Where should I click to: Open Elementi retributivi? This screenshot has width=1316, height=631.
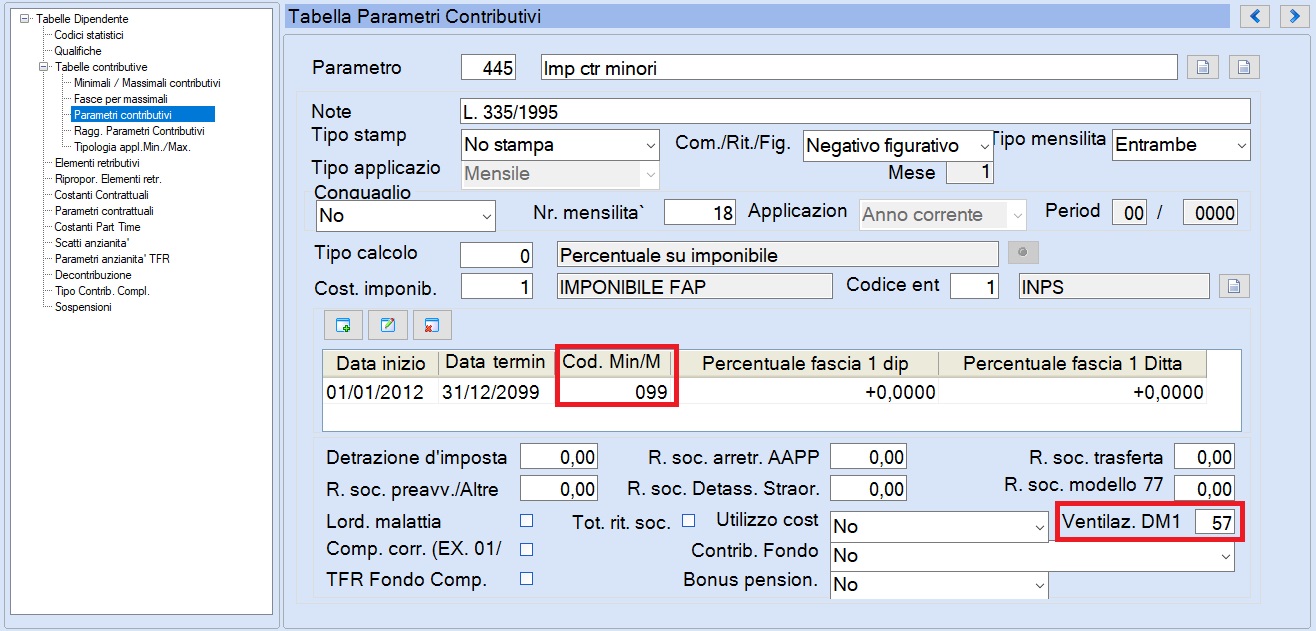point(96,163)
